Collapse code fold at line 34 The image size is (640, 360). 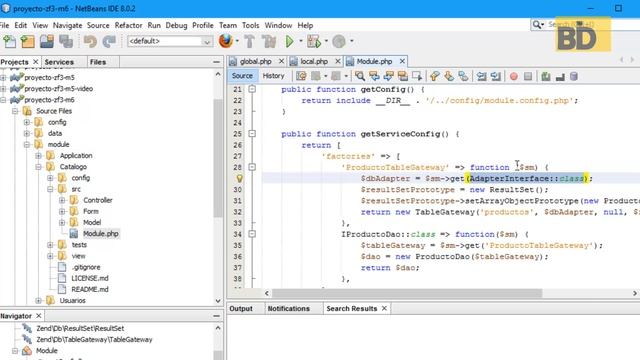click(252, 234)
